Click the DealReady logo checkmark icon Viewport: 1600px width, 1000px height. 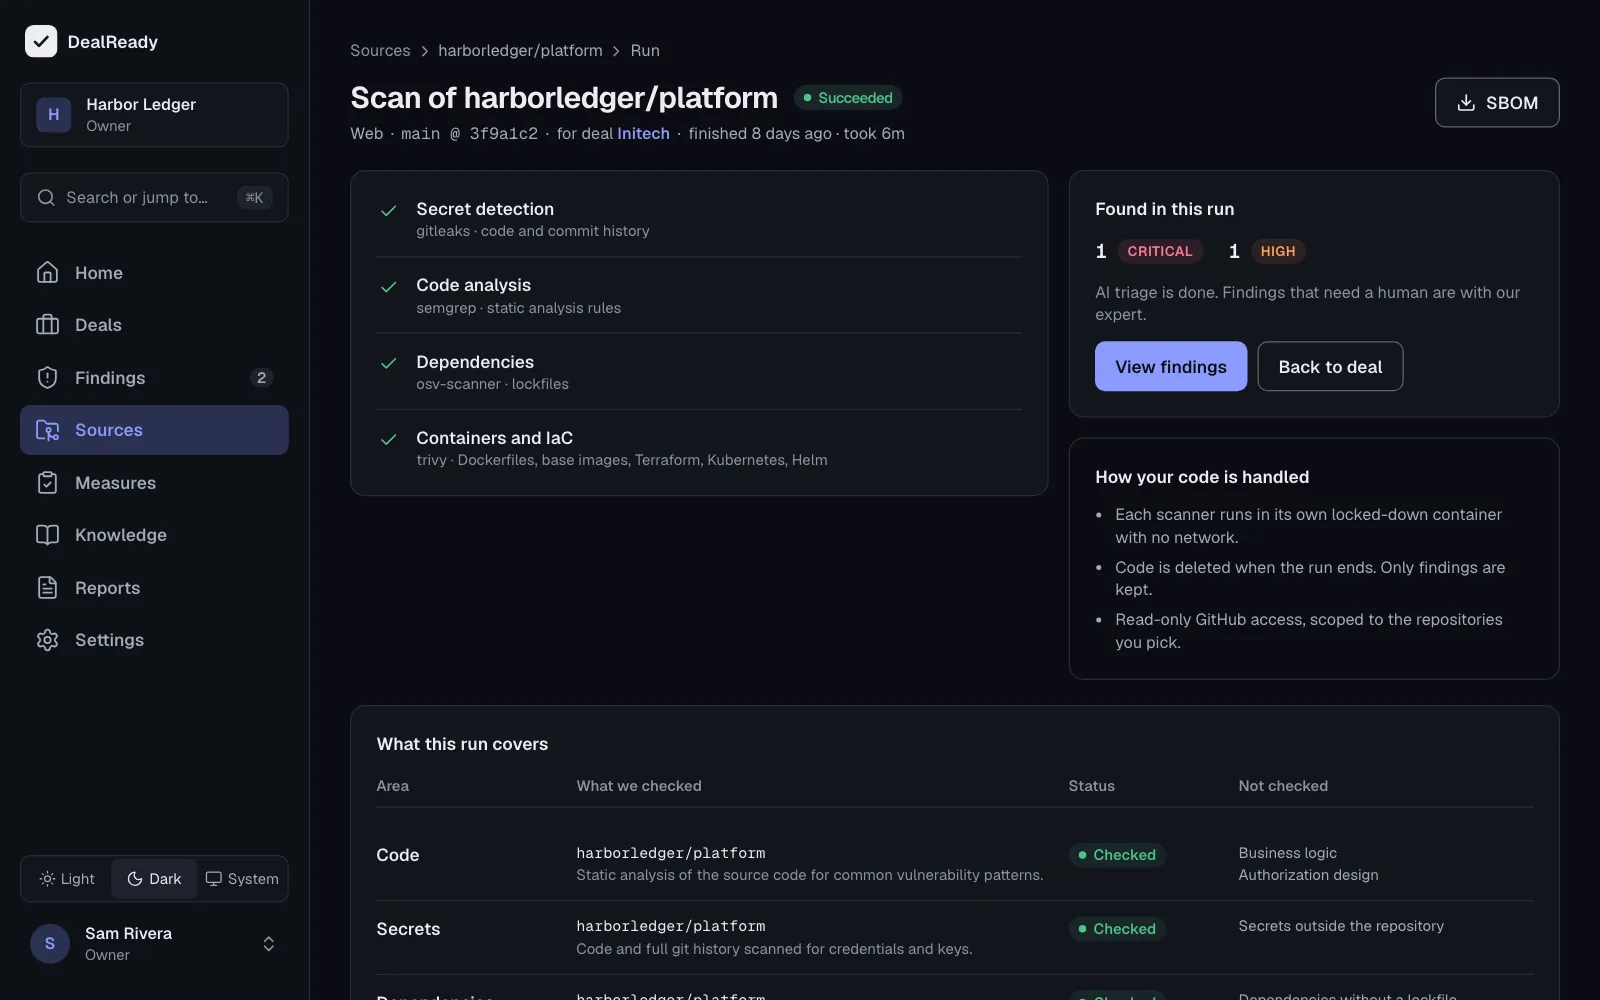41,41
